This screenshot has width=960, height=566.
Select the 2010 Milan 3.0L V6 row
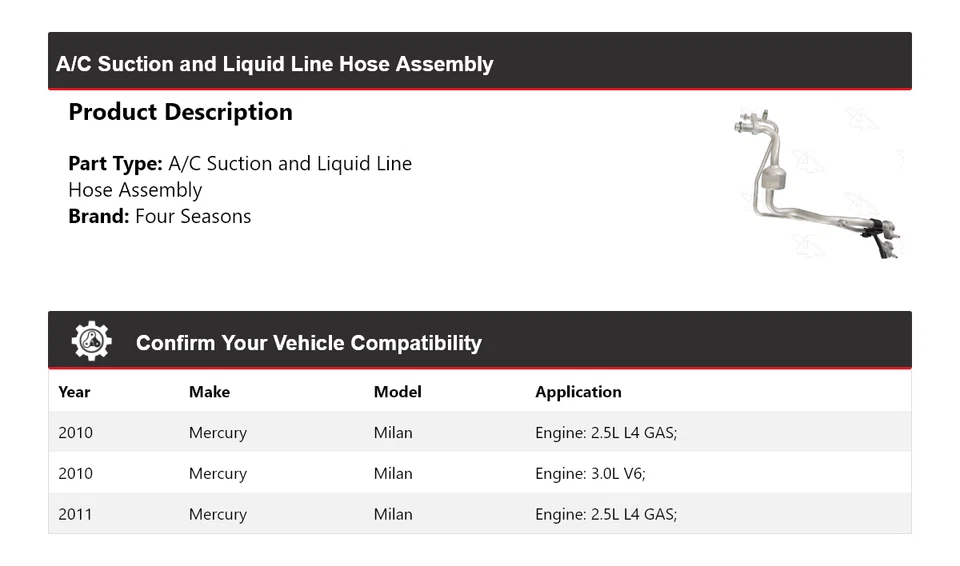click(479, 474)
